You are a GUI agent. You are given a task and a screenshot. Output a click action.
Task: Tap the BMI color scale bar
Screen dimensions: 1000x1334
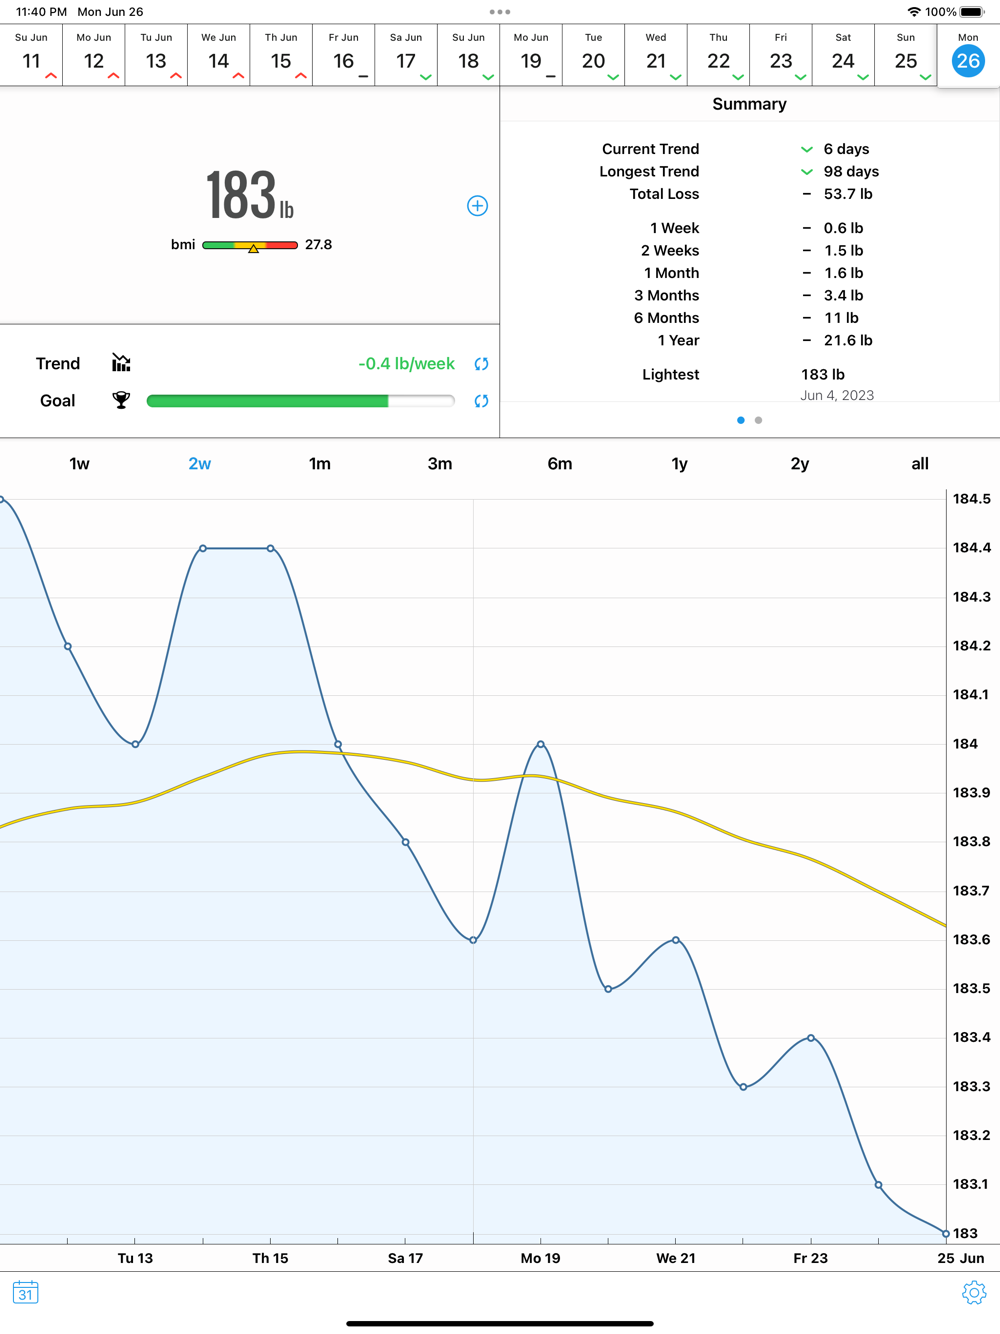click(250, 245)
